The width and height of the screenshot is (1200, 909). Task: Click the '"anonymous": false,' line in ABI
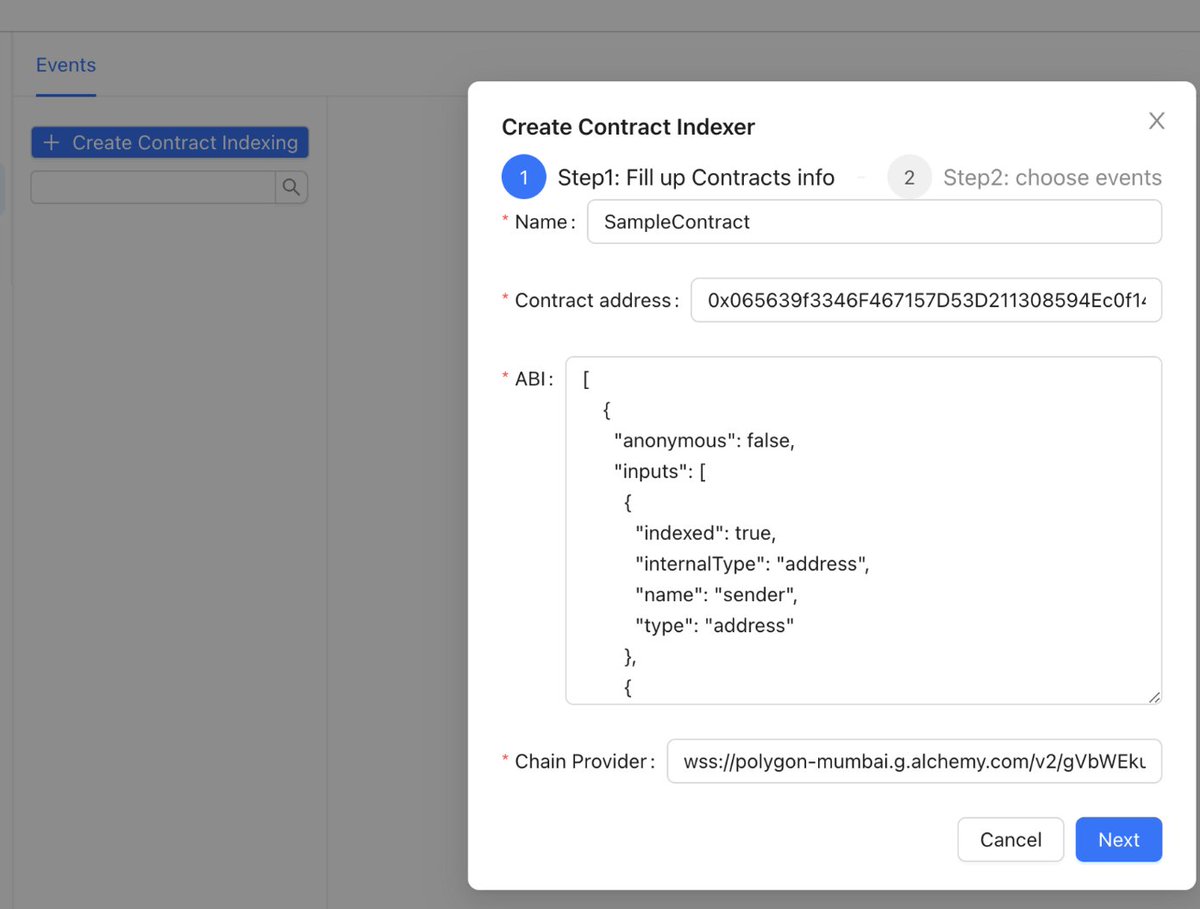704,441
